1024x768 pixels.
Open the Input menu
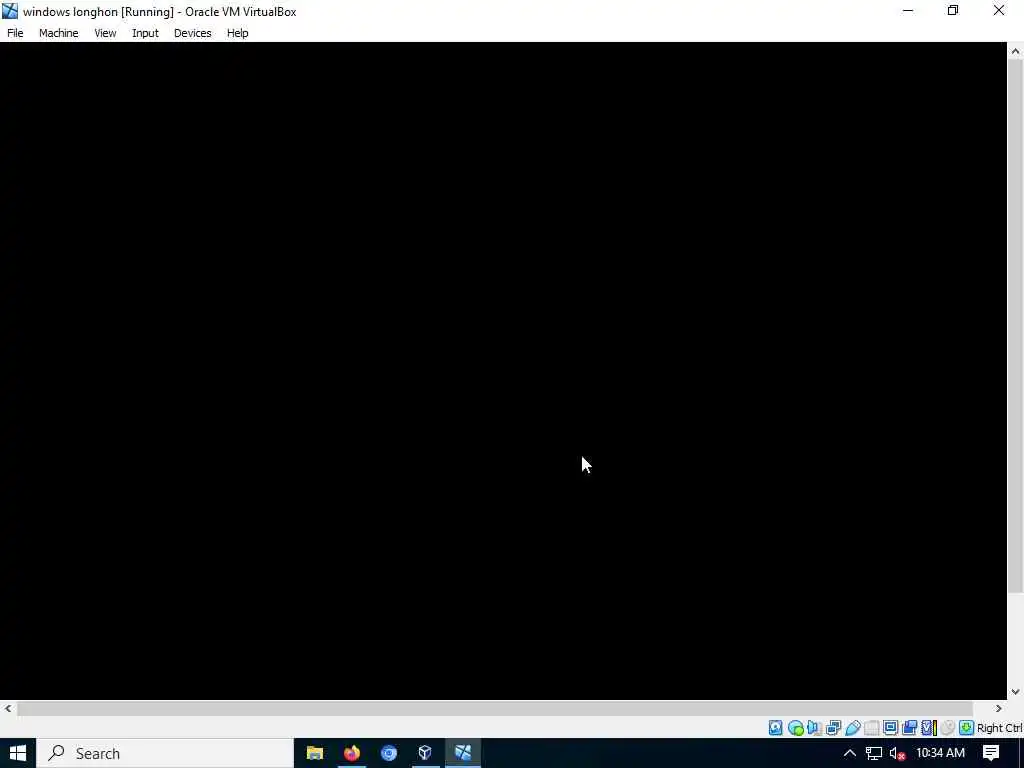pyautogui.click(x=145, y=33)
